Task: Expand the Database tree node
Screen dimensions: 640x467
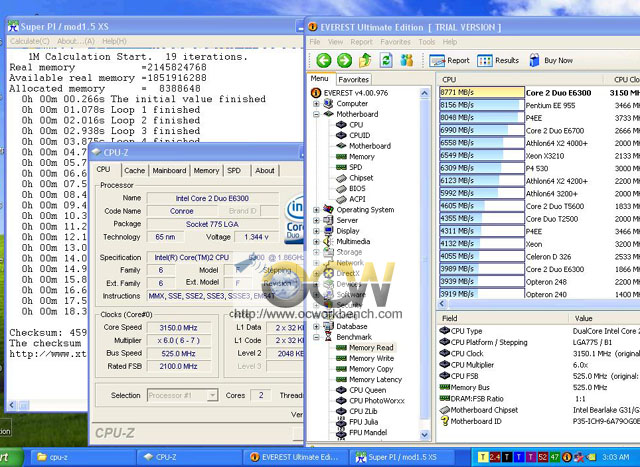Action: click(x=316, y=327)
